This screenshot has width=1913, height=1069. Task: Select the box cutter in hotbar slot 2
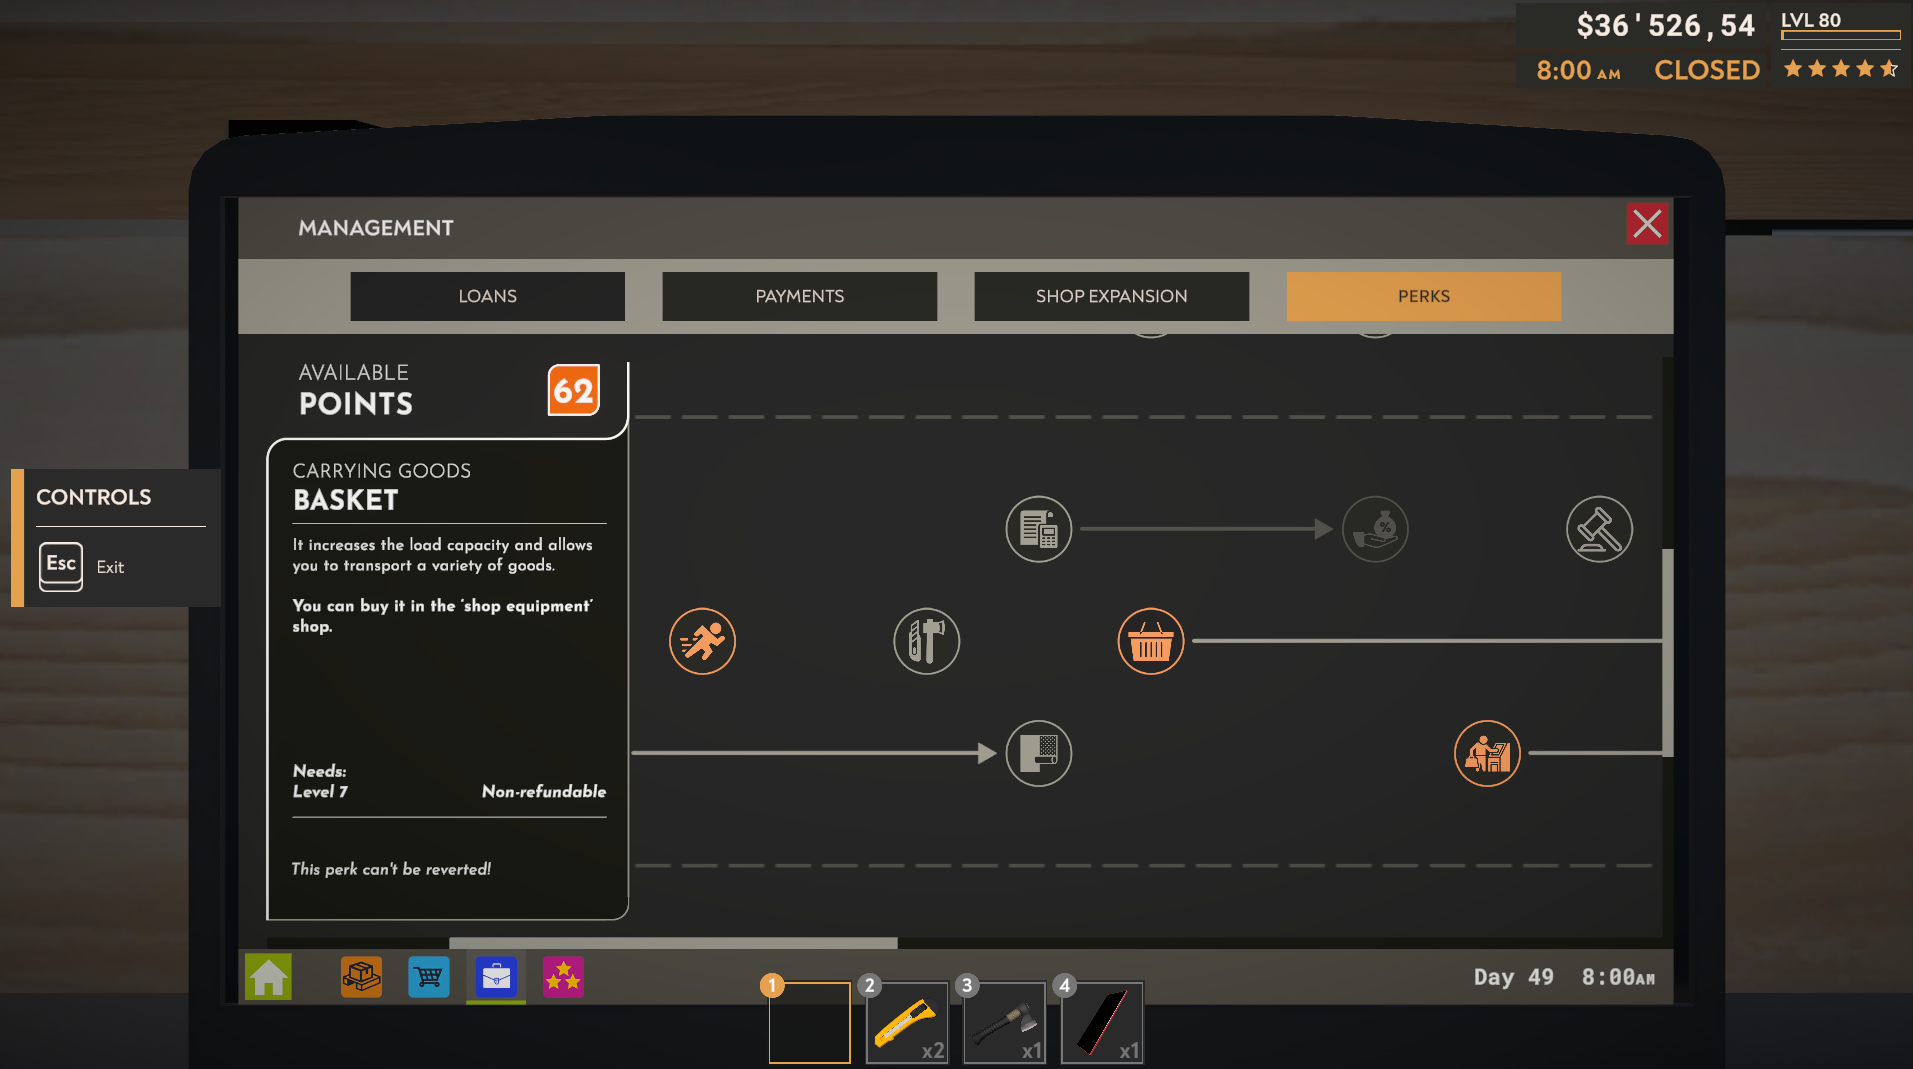click(x=906, y=1023)
